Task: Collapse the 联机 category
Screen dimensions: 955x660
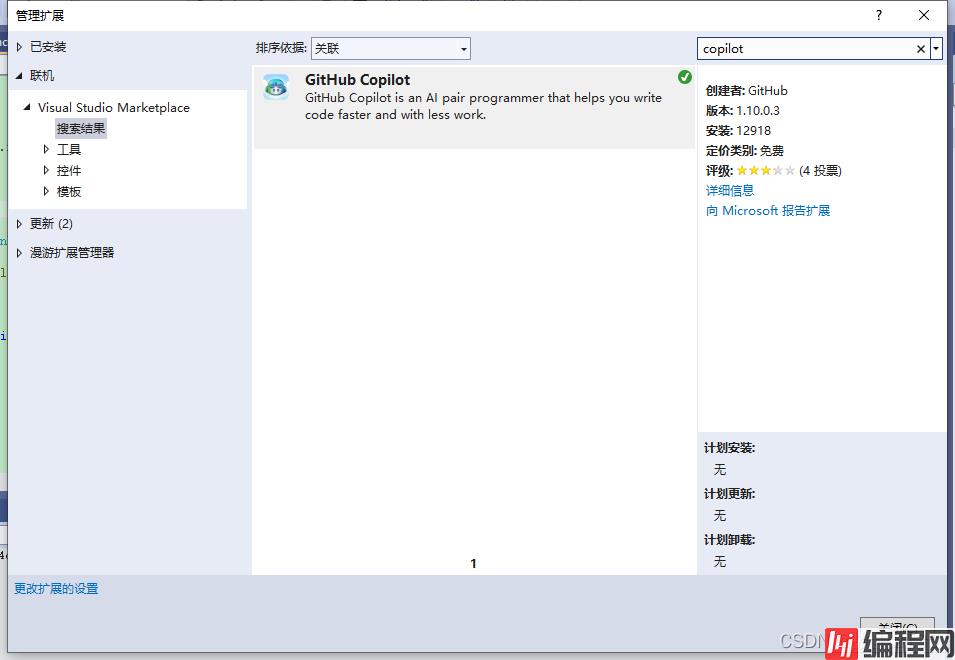Action: (x=19, y=75)
